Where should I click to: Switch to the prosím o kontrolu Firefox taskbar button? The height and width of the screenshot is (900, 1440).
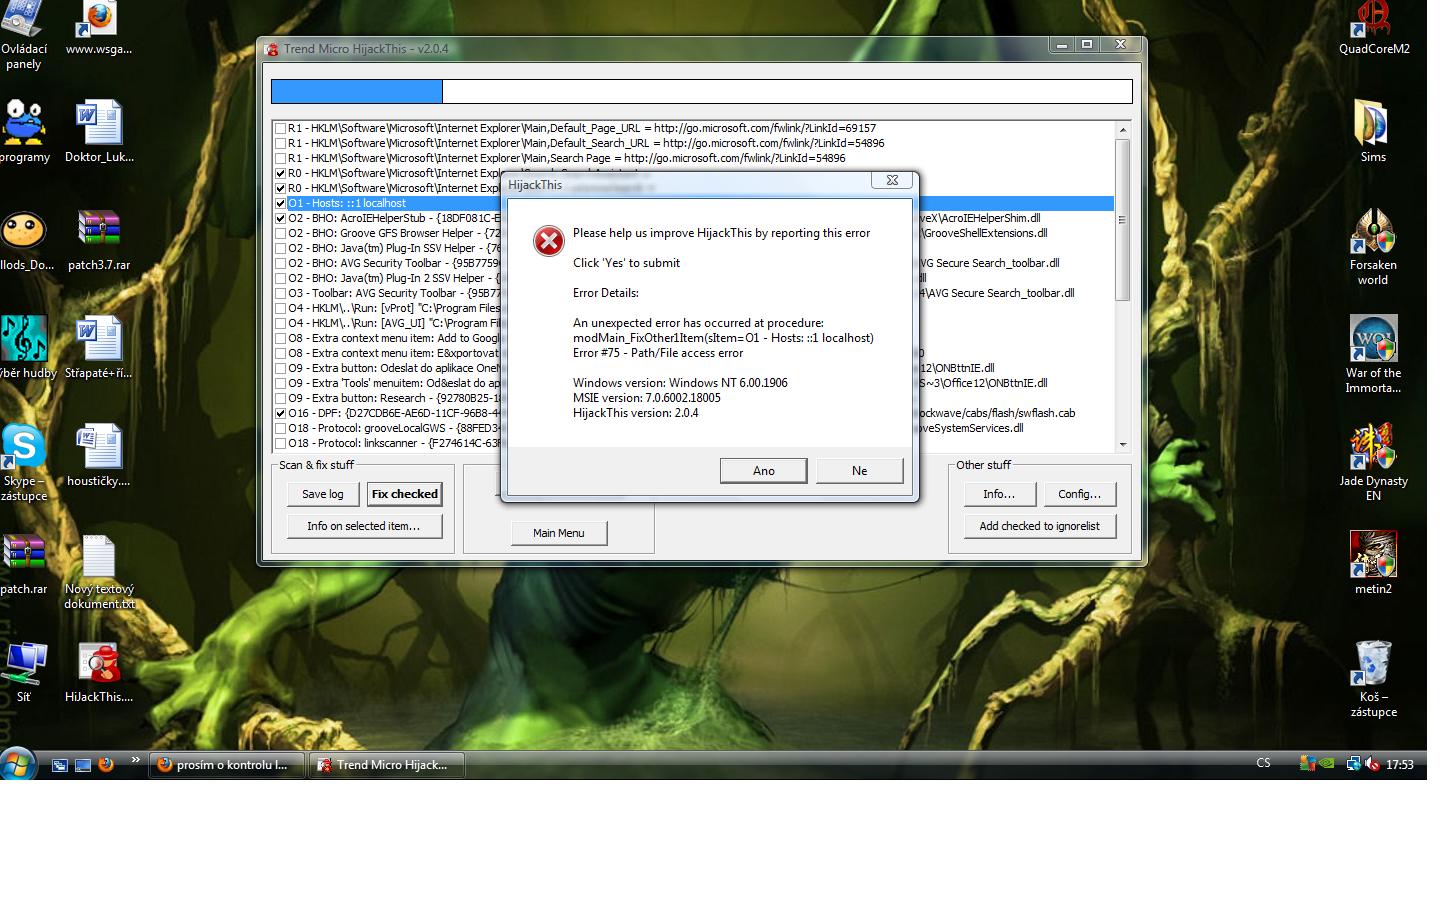pos(227,765)
